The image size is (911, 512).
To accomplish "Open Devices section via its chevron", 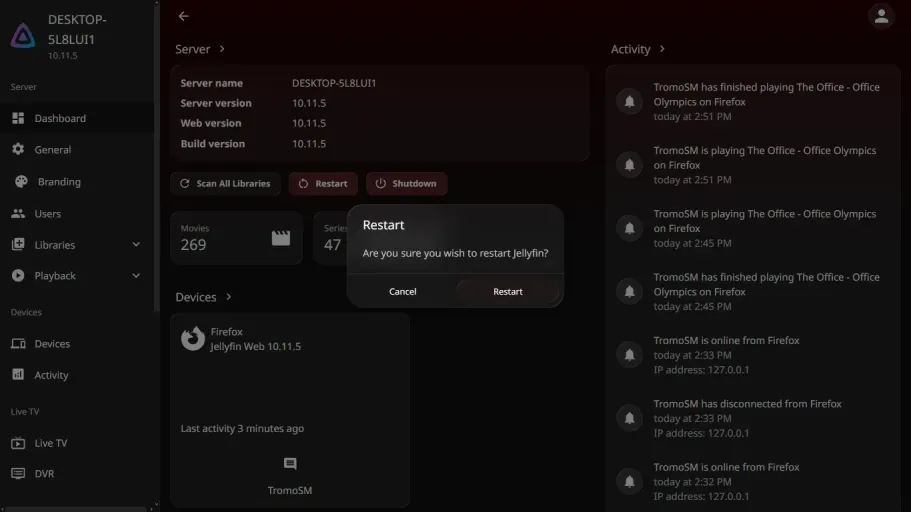I will point(228,297).
